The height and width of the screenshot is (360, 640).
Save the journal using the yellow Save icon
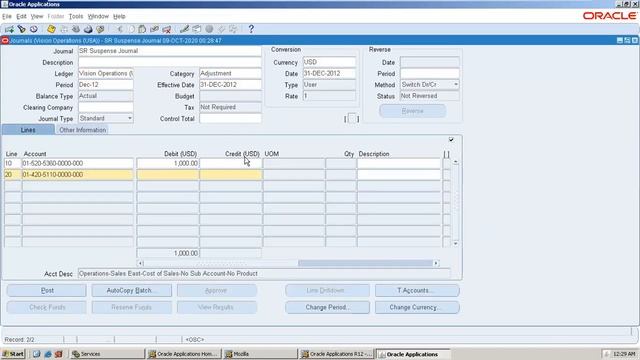51,29
